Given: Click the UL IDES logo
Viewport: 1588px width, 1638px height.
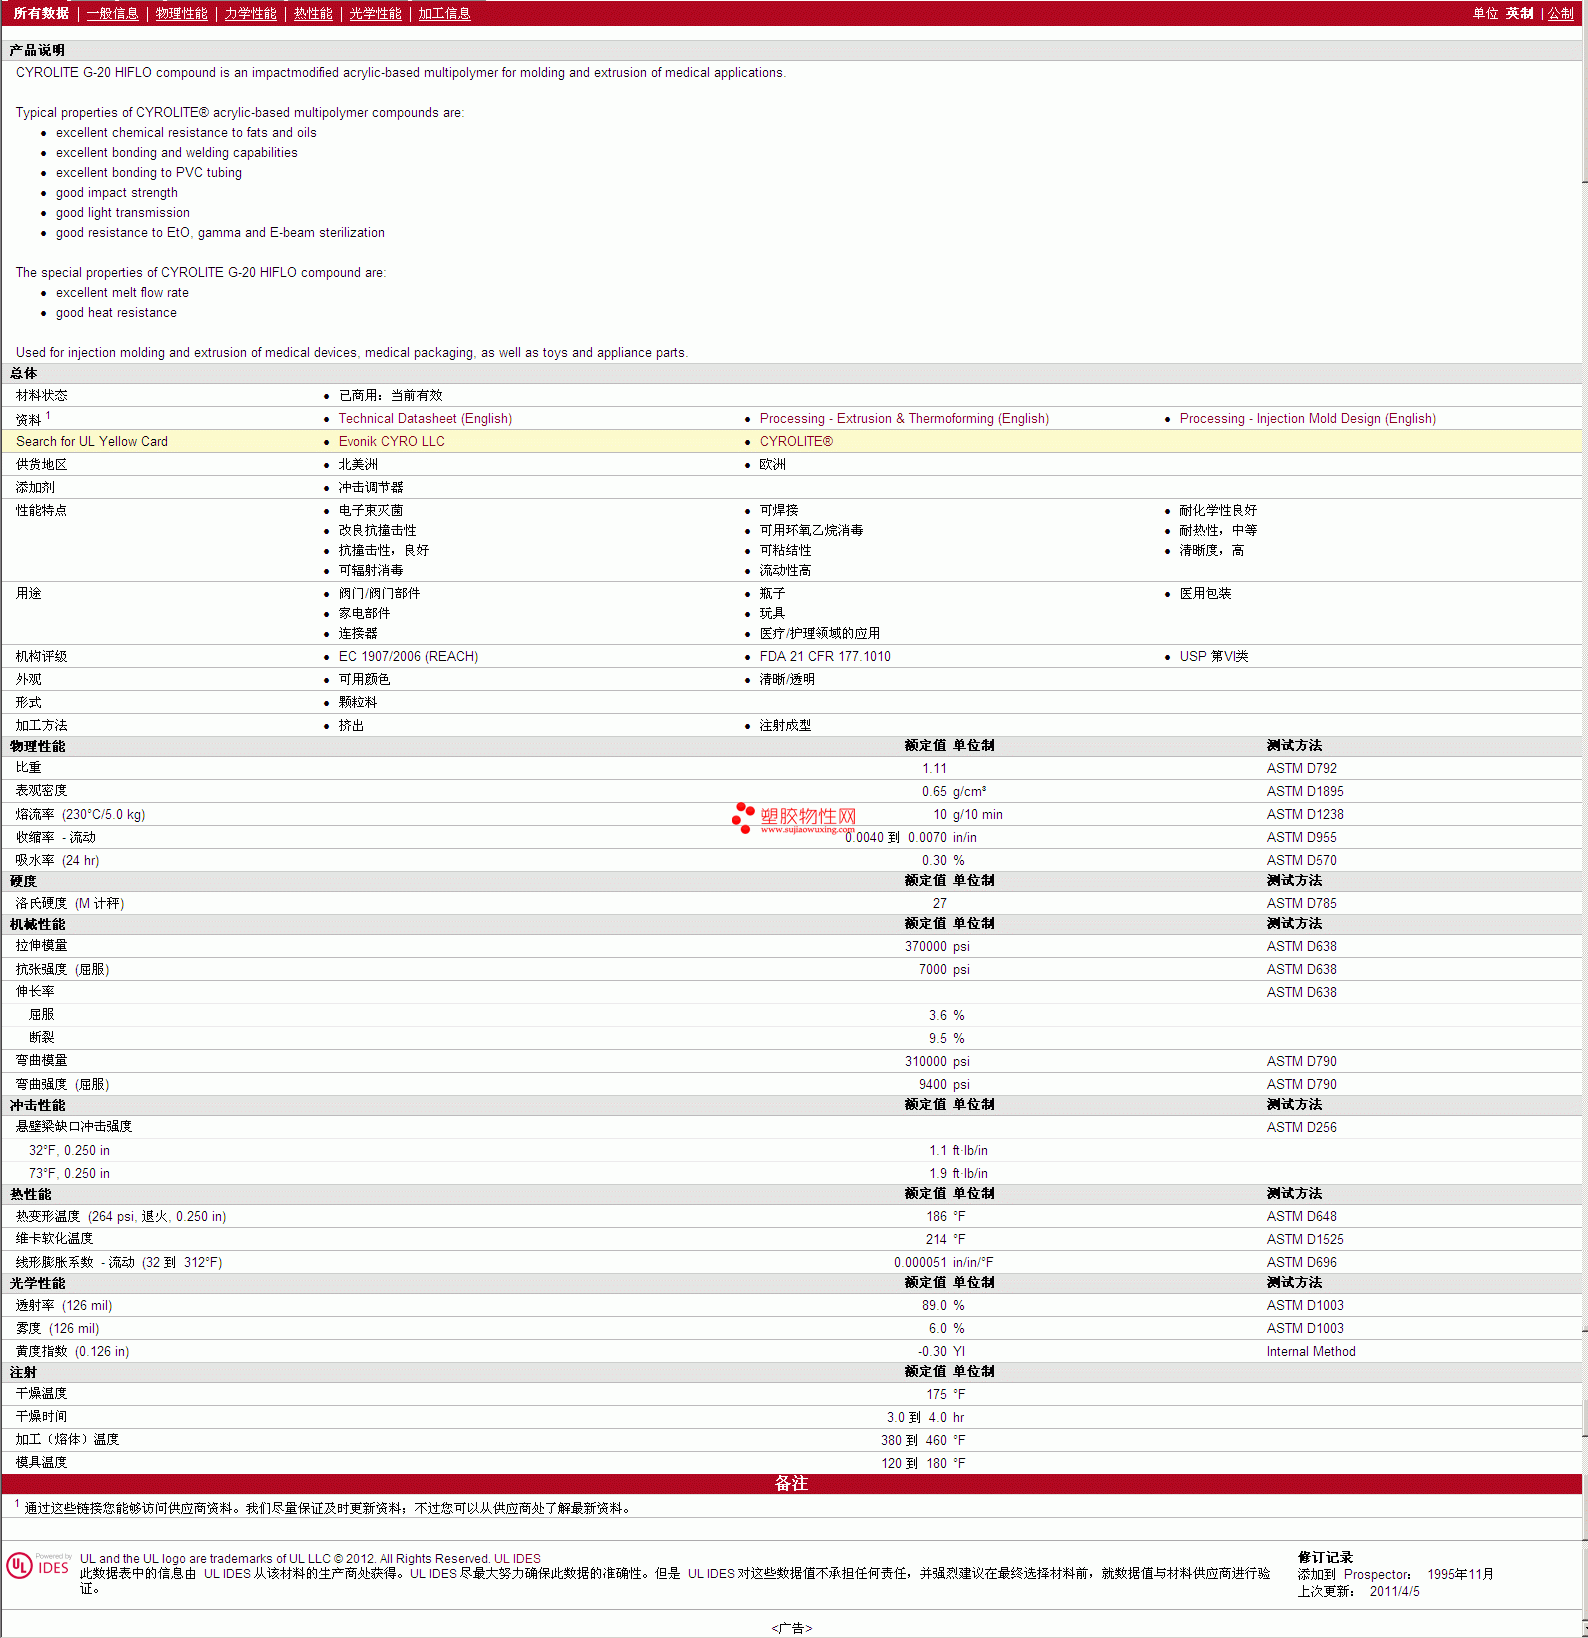Looking at the screenshot, I should 39,1565.
